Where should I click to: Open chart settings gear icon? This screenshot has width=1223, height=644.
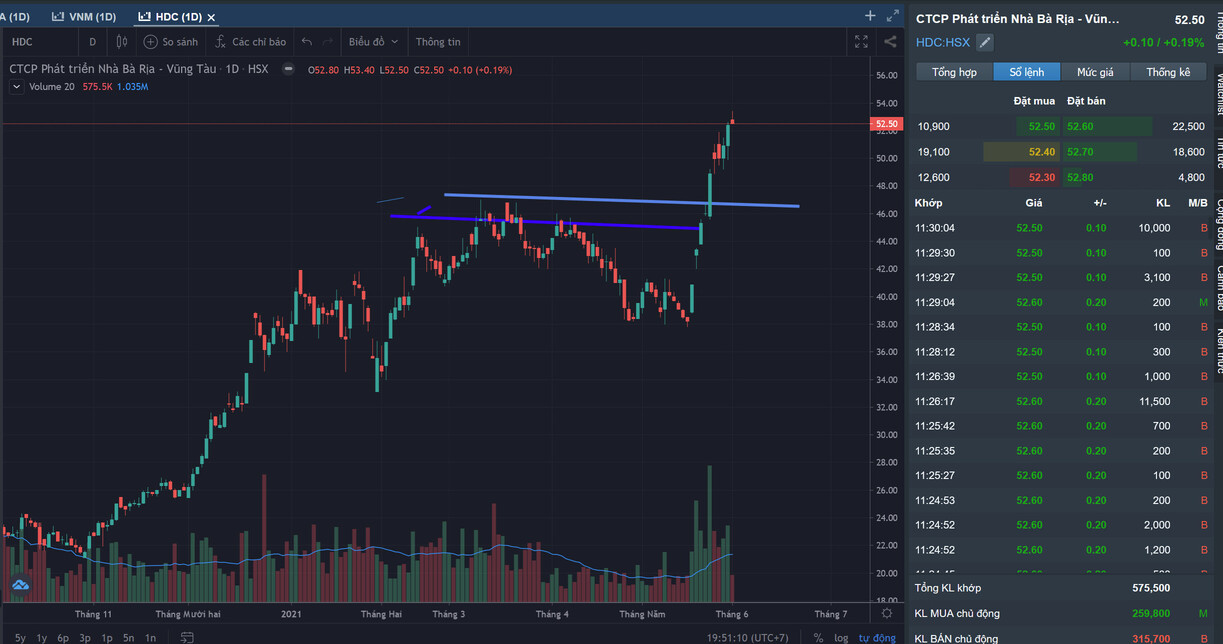pyautogui.click(x=886, y=613)
